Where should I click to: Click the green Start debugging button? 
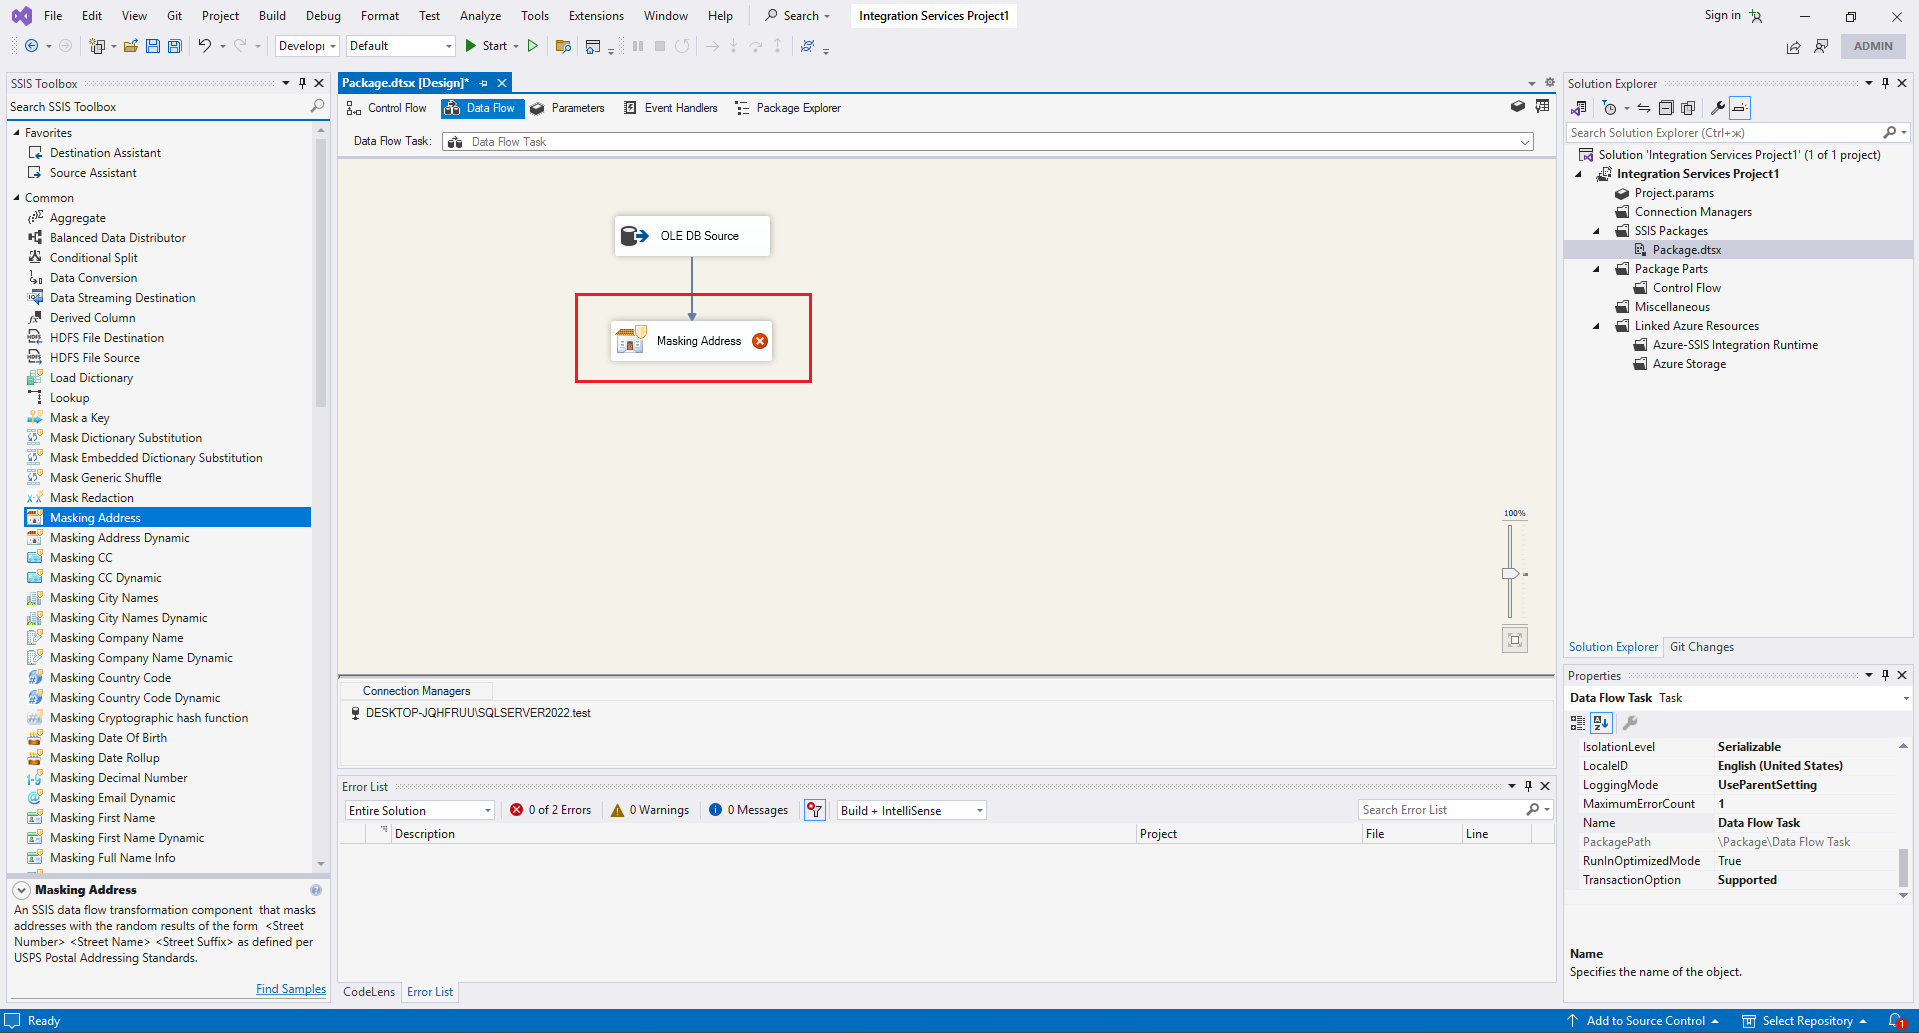(485, 46)
